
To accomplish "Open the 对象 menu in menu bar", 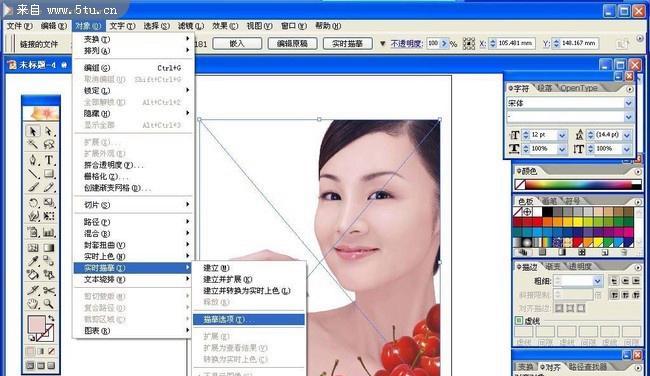I will click(88, 26).
